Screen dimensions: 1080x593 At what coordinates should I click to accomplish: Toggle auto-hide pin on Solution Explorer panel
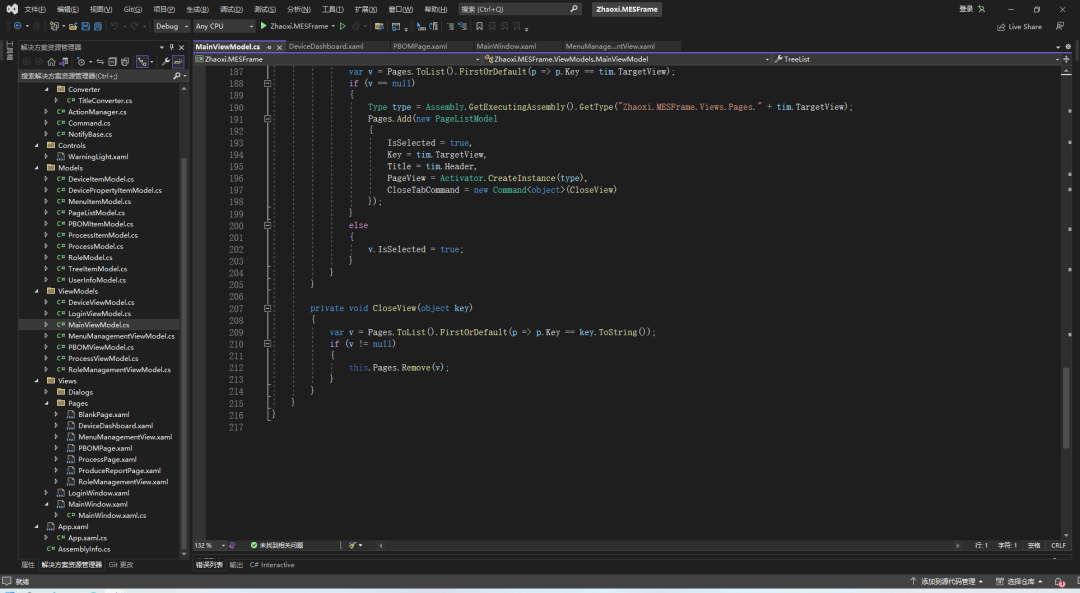pyautogui.click(x=172, y=47)
